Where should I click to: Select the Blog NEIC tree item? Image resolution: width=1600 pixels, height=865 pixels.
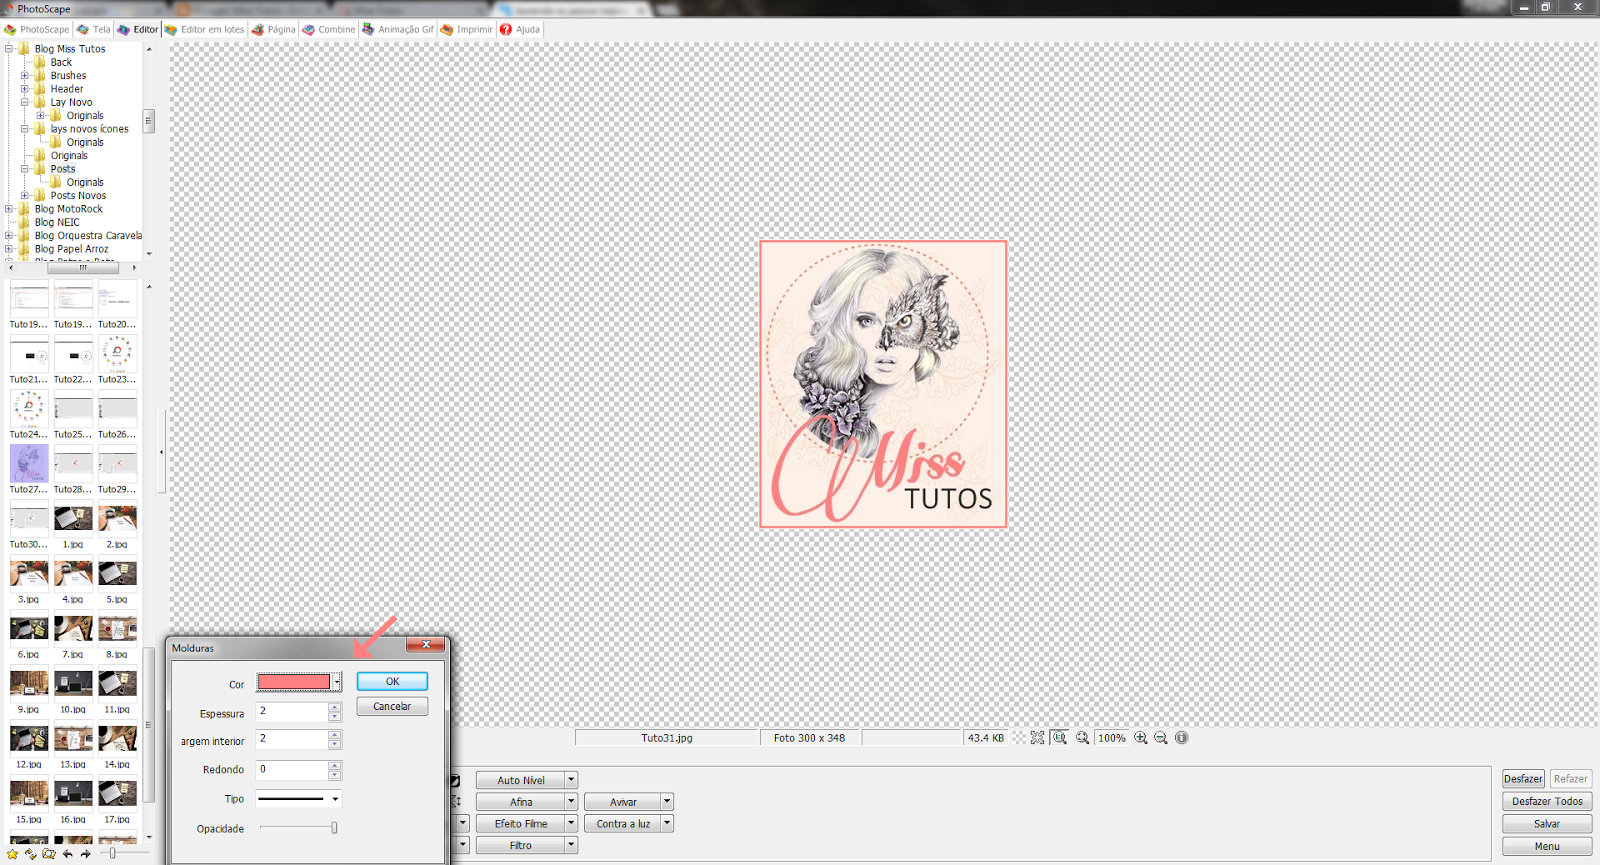pyautogui.click(x=56, y=222)
